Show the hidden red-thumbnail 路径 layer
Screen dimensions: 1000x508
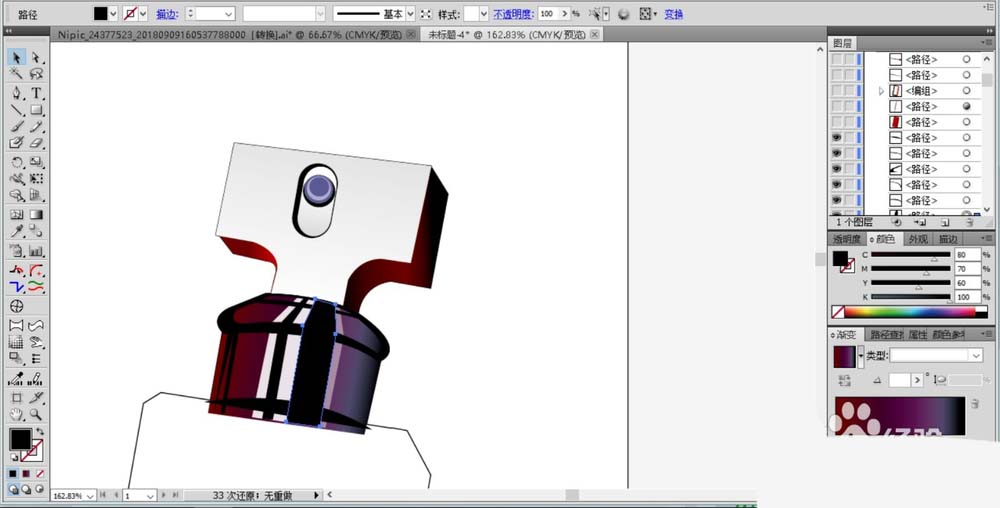click(x=836, y=122)
